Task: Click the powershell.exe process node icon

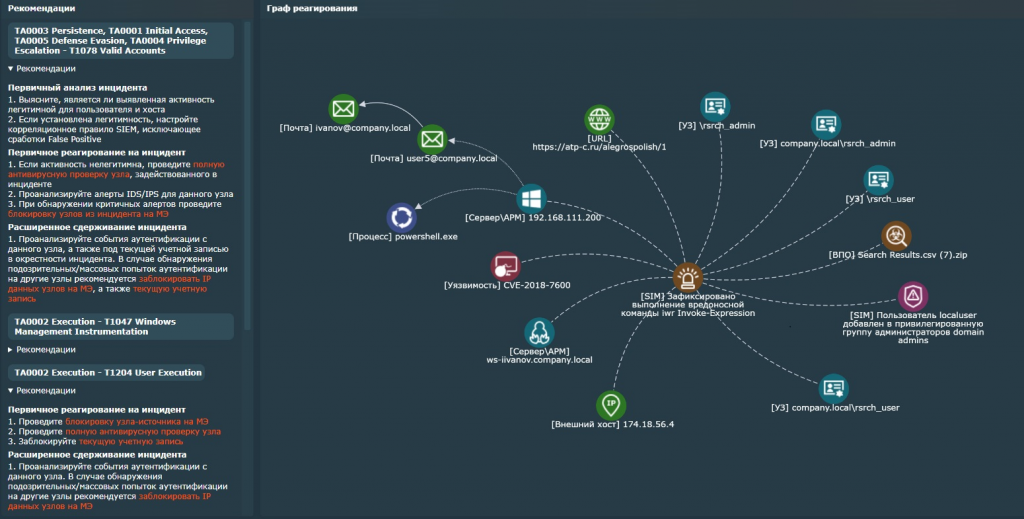Action: tap(402, 217)
